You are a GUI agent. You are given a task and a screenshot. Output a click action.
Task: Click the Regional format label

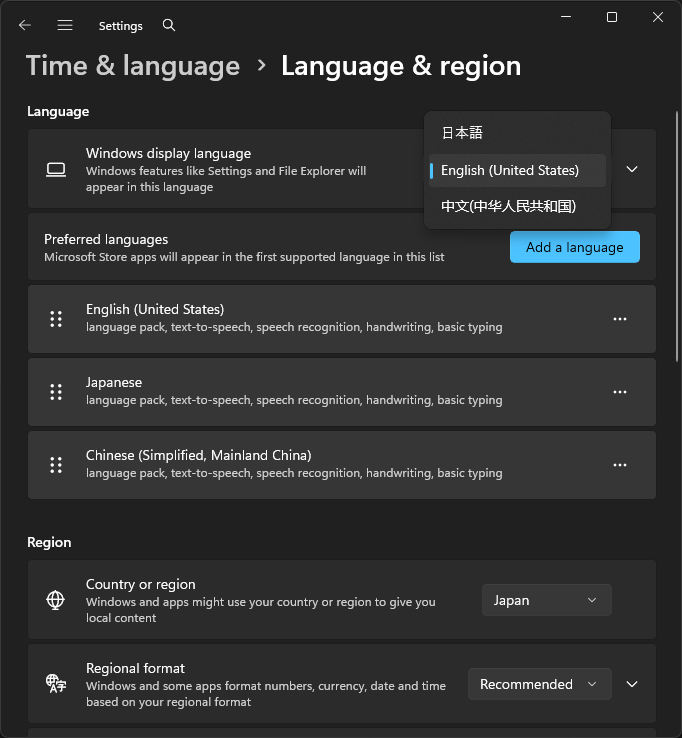135,668
